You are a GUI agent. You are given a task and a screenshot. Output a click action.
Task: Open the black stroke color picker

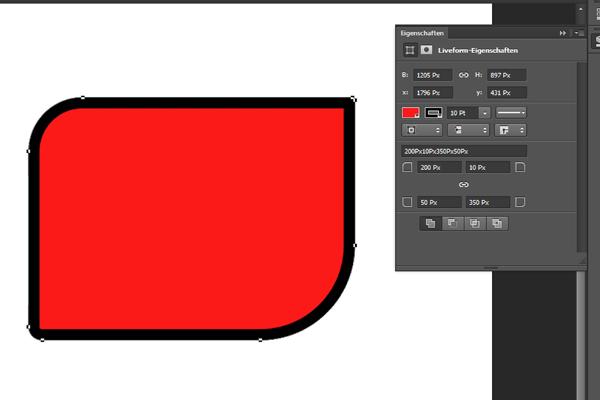pyautogui.click(x=435, y=112)
